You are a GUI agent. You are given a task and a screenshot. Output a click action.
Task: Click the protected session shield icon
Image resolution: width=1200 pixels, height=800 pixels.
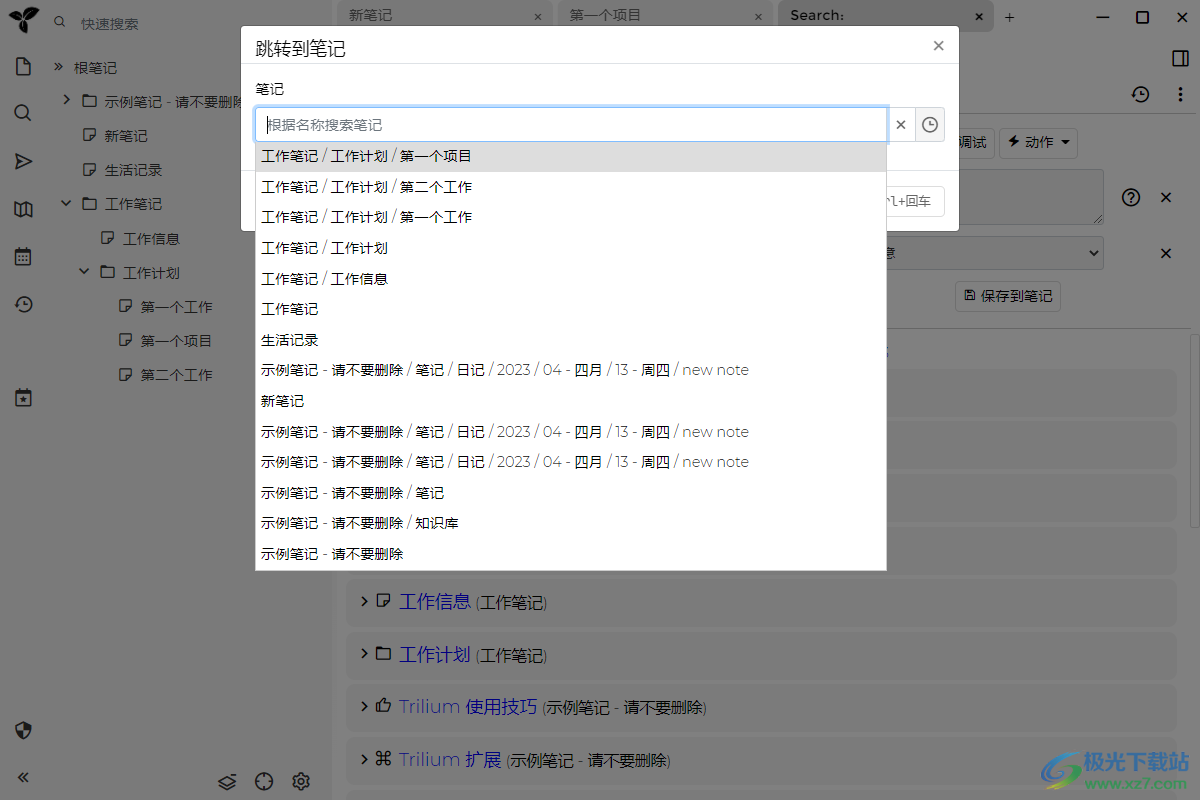[x=23, y=730]
